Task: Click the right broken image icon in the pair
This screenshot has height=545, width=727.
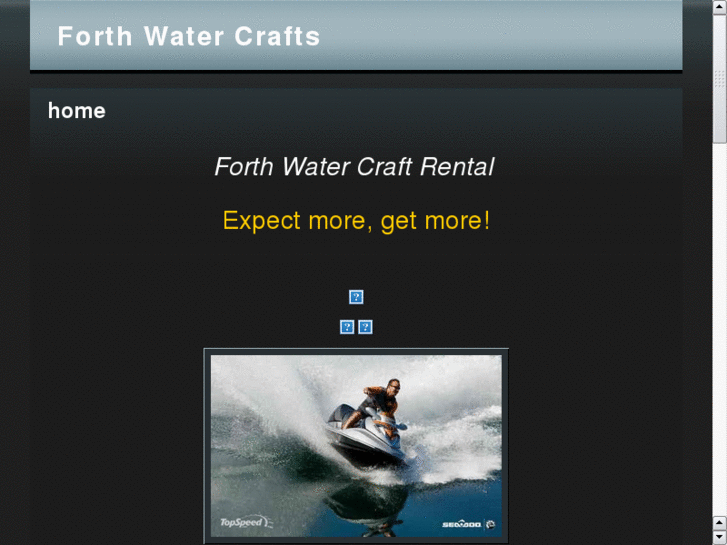Action: coord(365,327)
